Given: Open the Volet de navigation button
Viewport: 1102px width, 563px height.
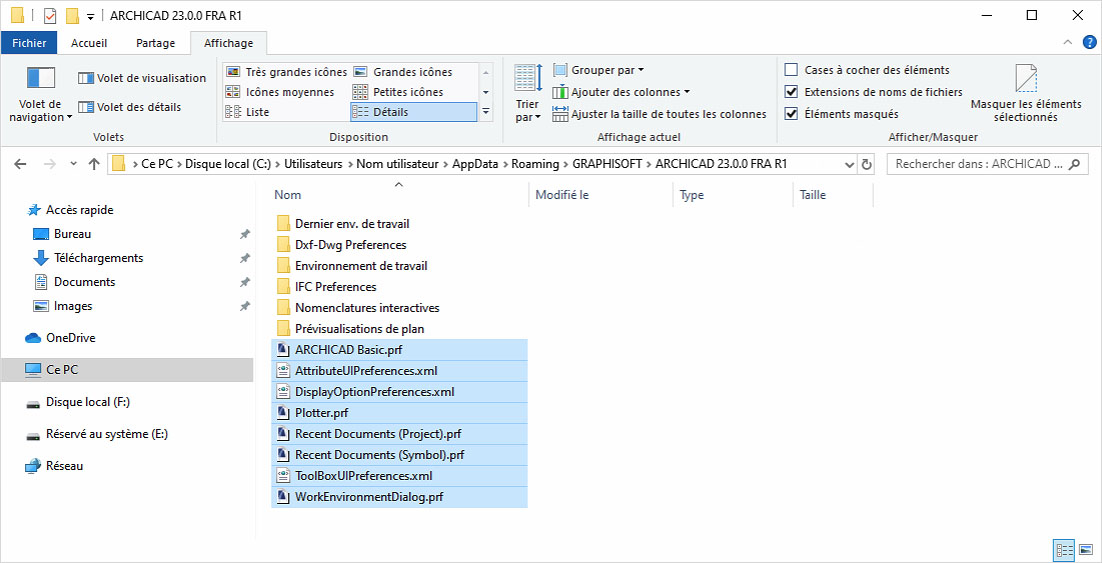Looking at the screenshot, I should [x=40, y=94].
